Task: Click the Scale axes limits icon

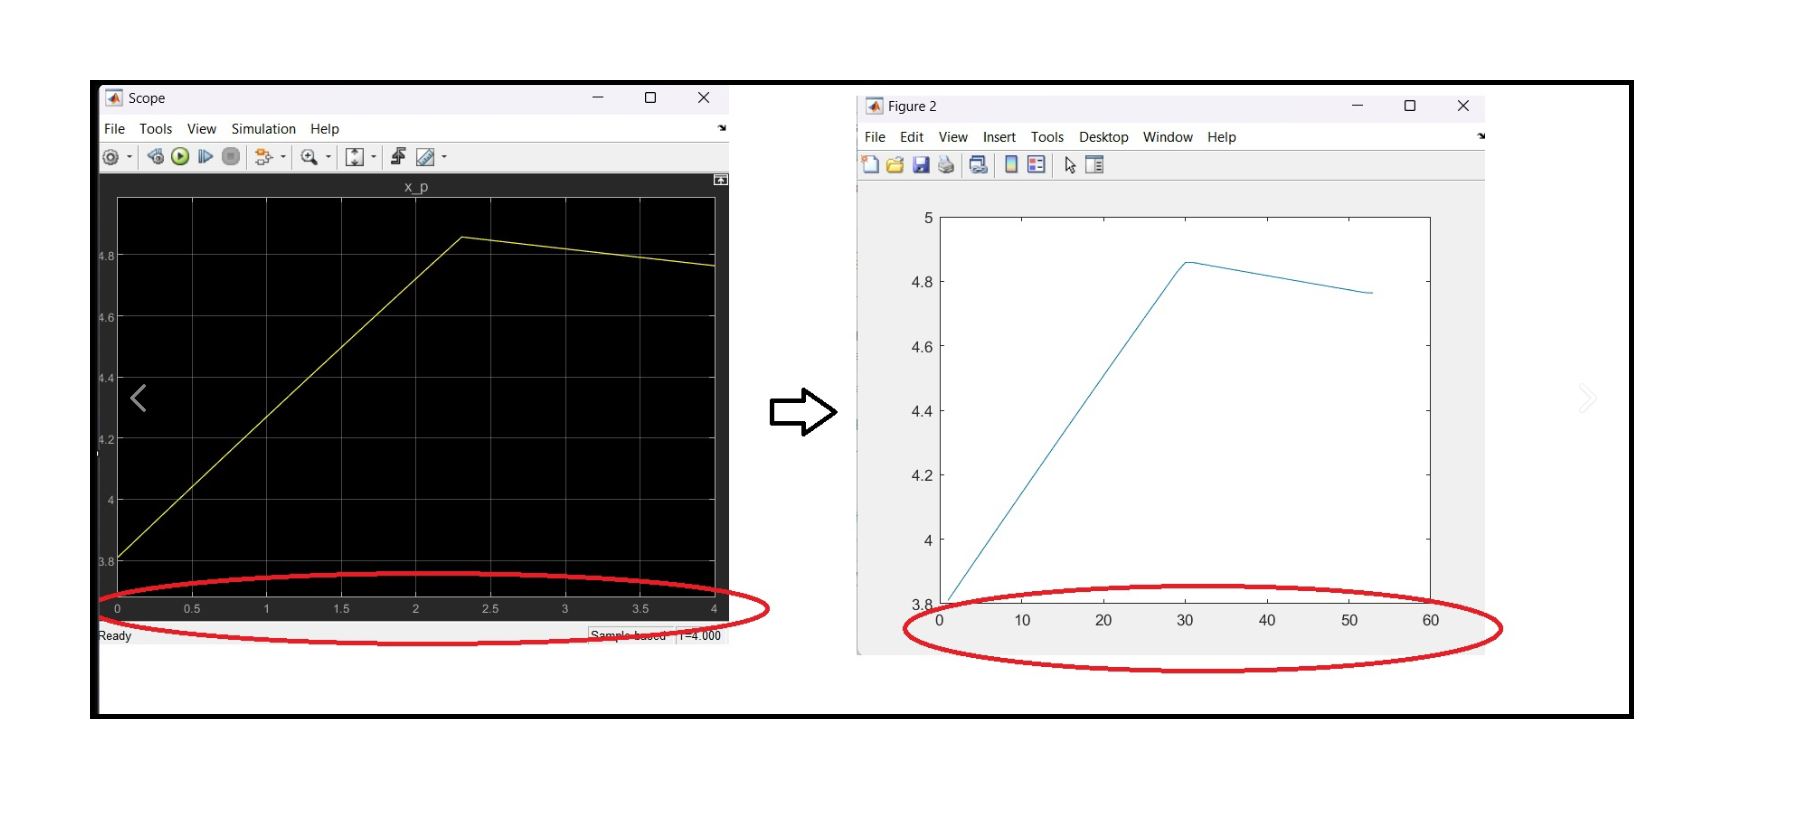Action: [x=354, y=157]
